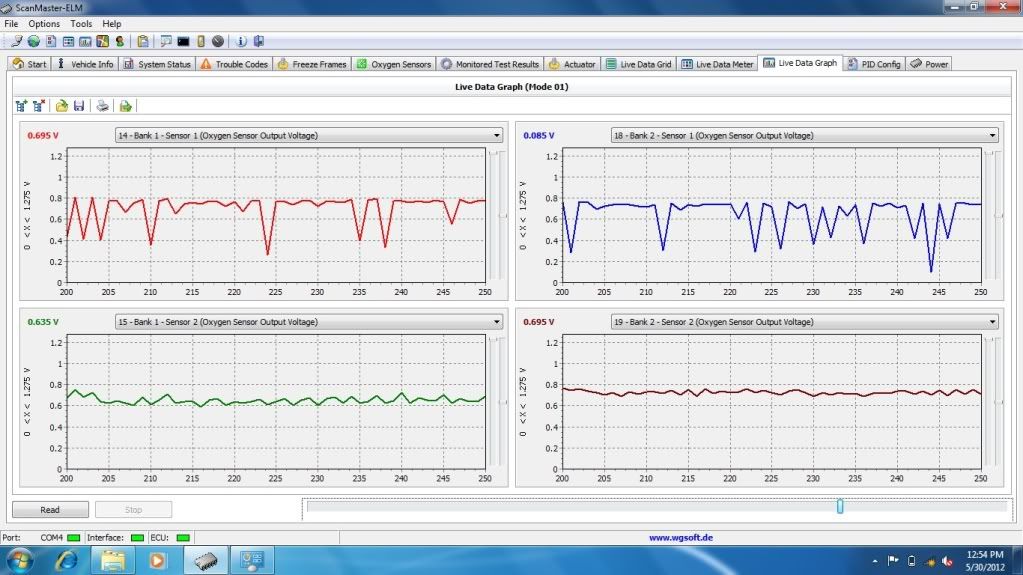Open the report document toolbar icon
The height and width of the screenshot is (575, 1023).
[x=51, y=41]
